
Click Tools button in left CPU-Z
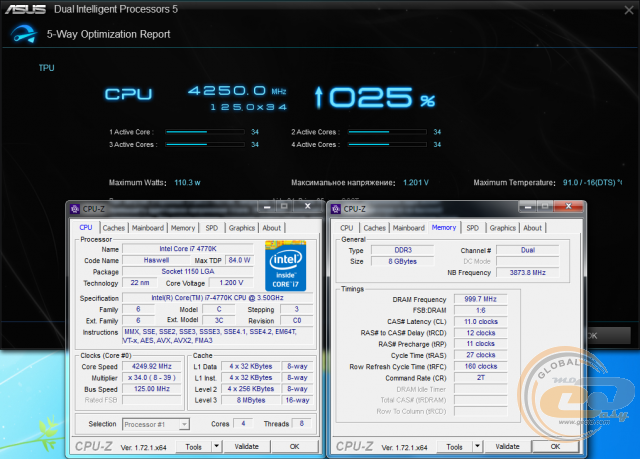pos(193,447)
